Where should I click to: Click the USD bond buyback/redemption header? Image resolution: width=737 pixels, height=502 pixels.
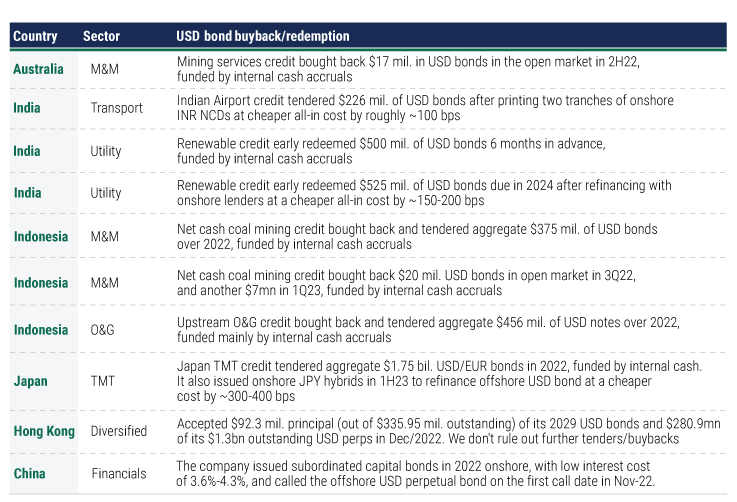(x=262, y=36)
